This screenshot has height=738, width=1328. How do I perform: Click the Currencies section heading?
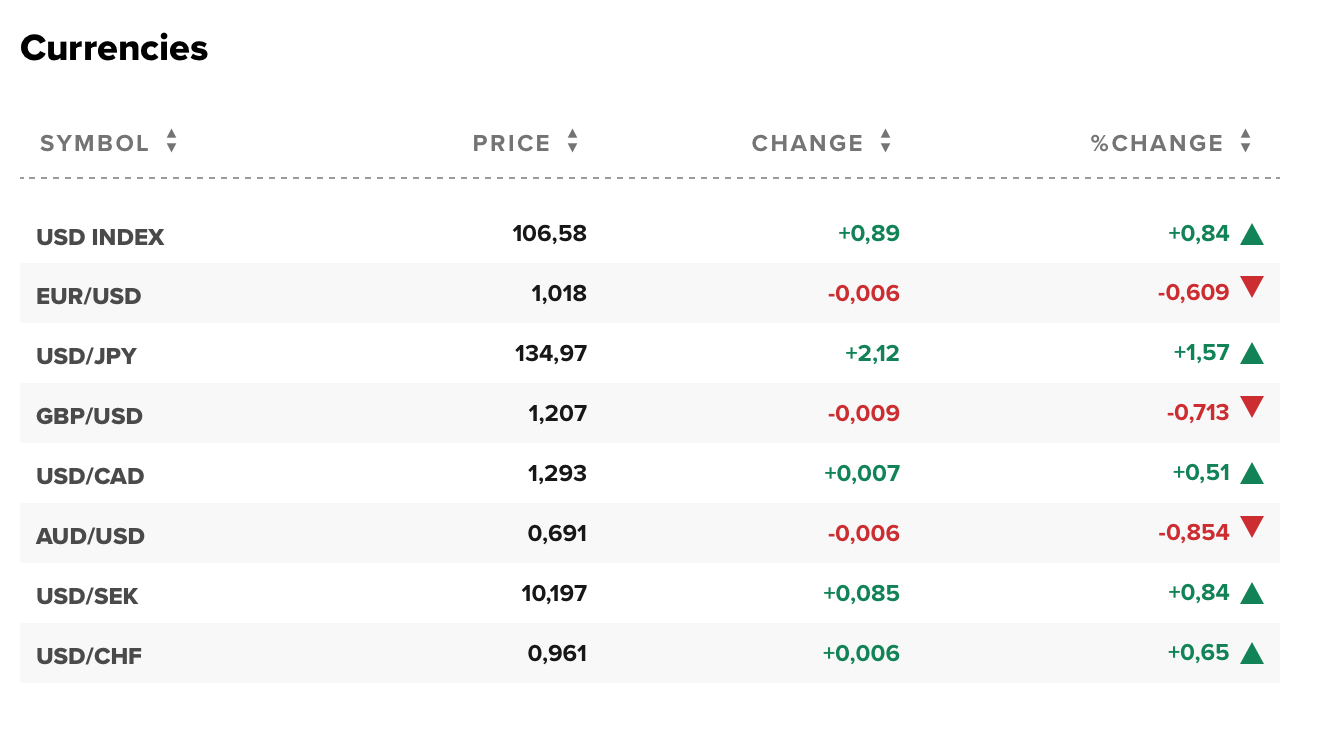pyautogui.click(x=114, y=48)
